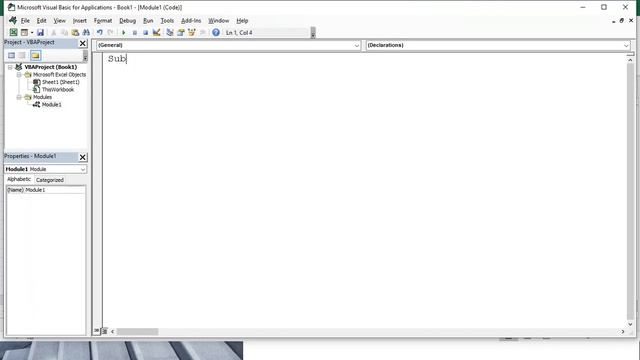Open the Run menu

point(148,20)
